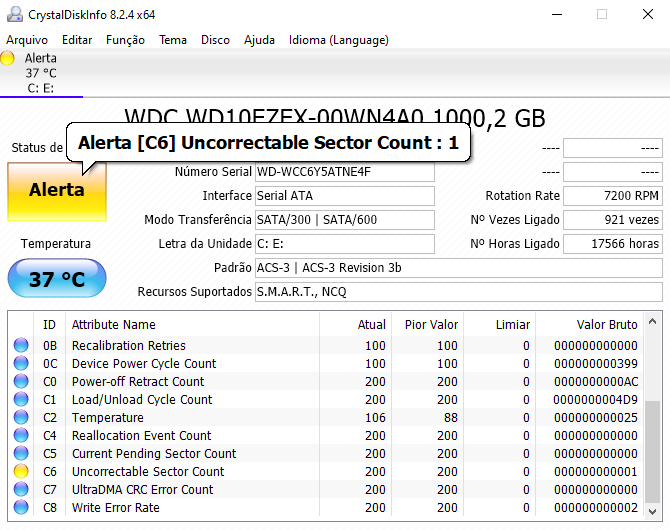Screen dimensions: 670x530
Task: Click the Recursos Suportados field S.M.A.R.T., NCQ
Action: click(x=459, y=292)
